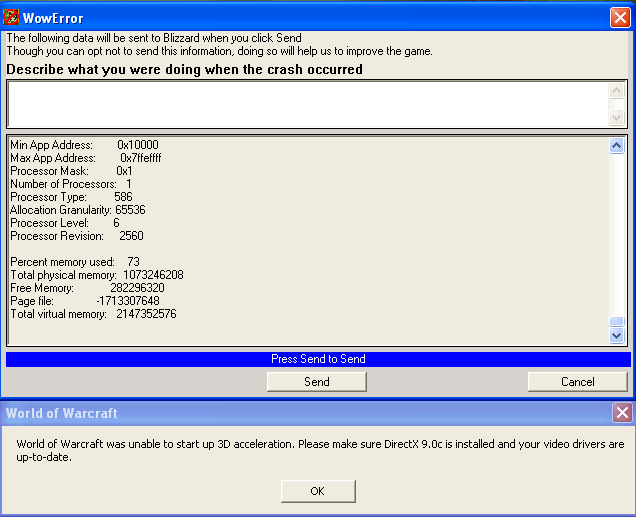Click in the crash description text box
637x517 pixels.
tap(308, 104)
